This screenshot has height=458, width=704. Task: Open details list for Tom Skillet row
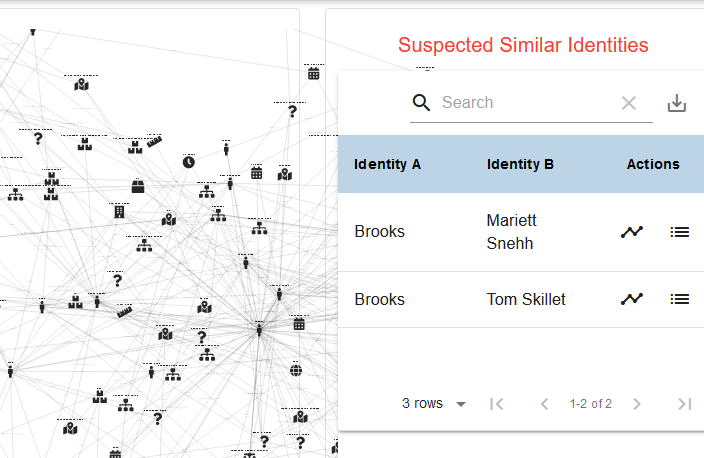679,299
